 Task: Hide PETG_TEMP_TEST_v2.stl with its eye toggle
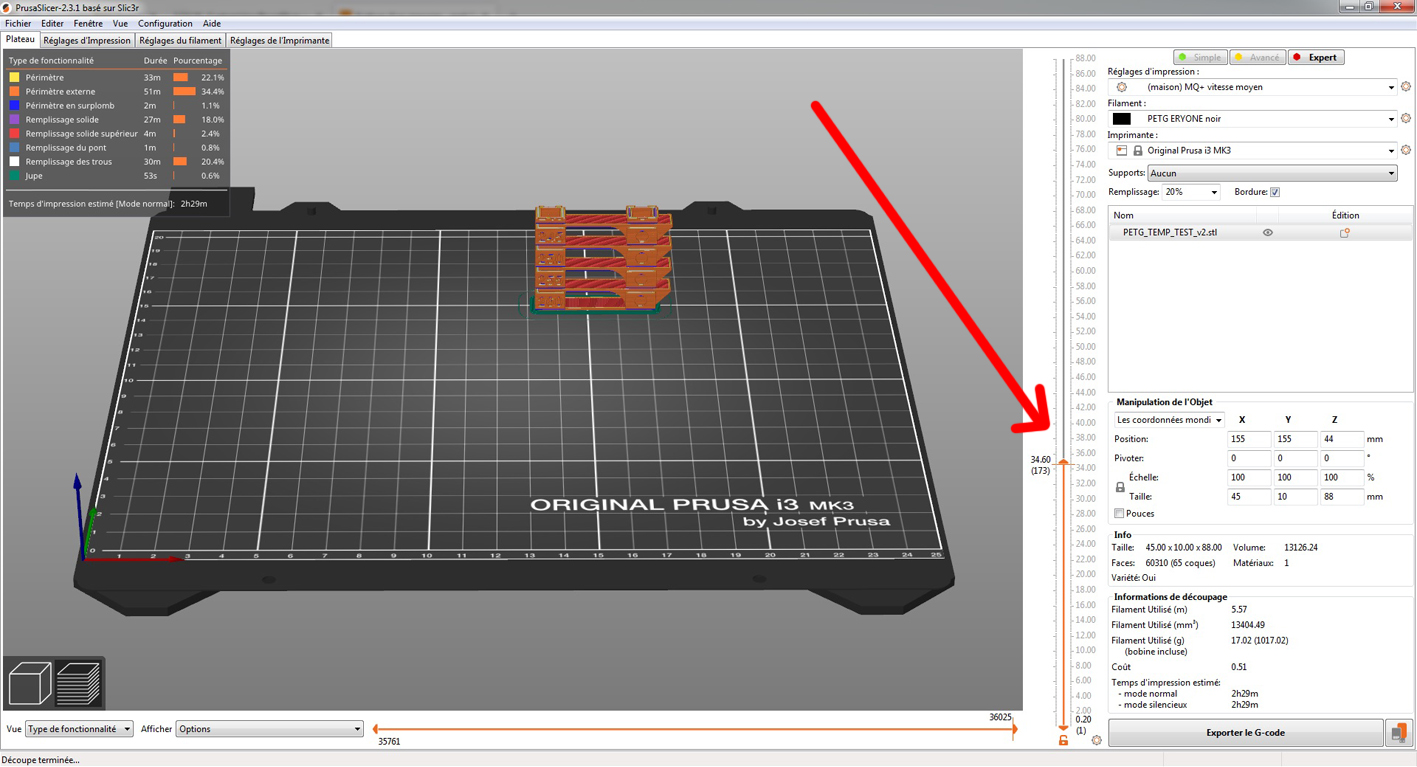[x=1267, y=232]
